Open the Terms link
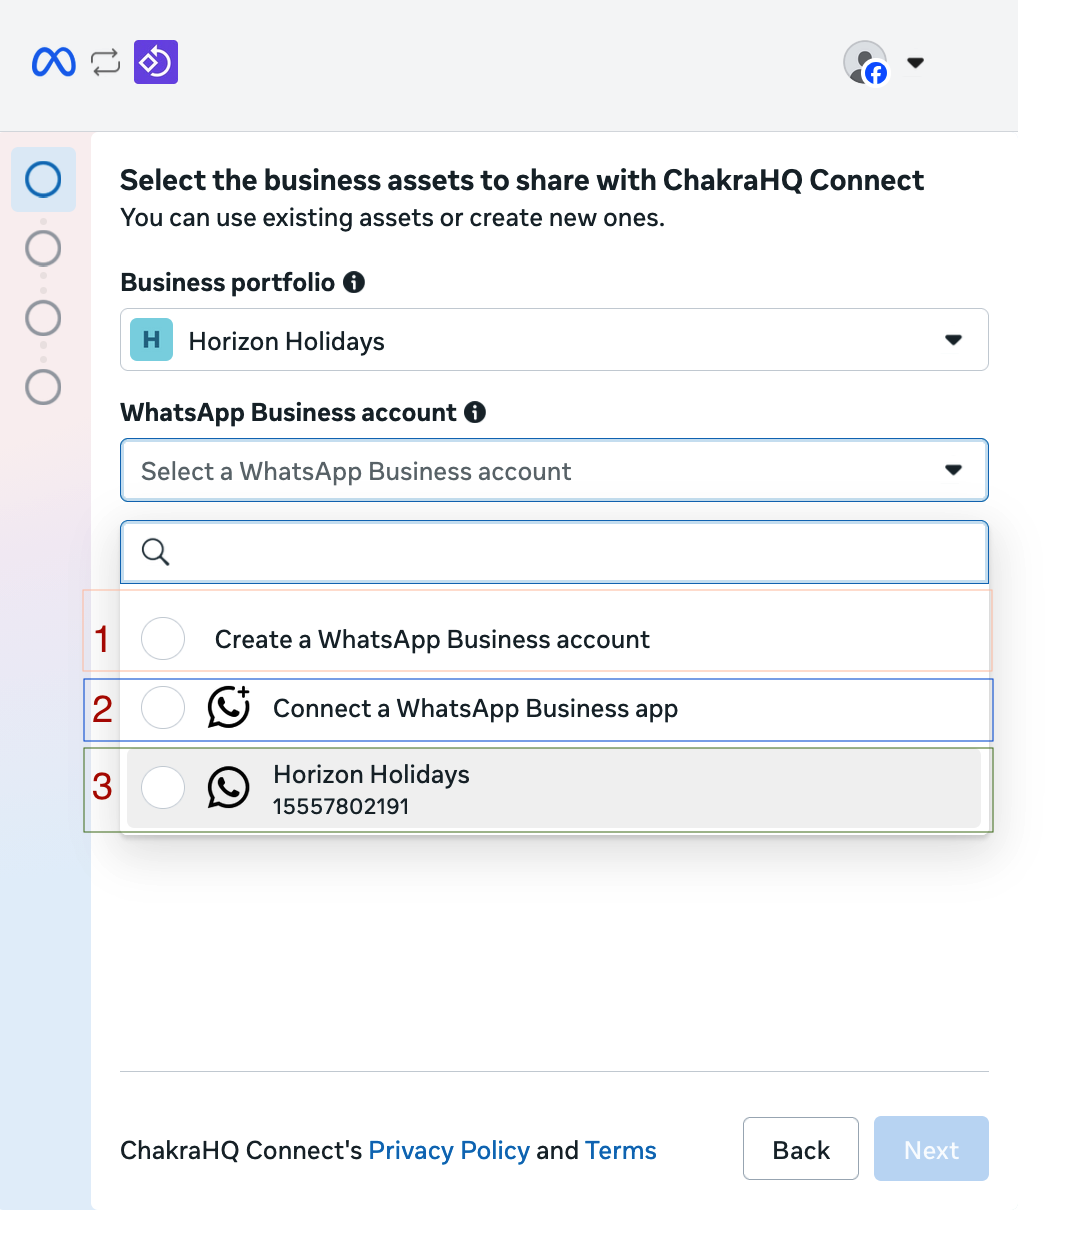 coord(621,1150)
